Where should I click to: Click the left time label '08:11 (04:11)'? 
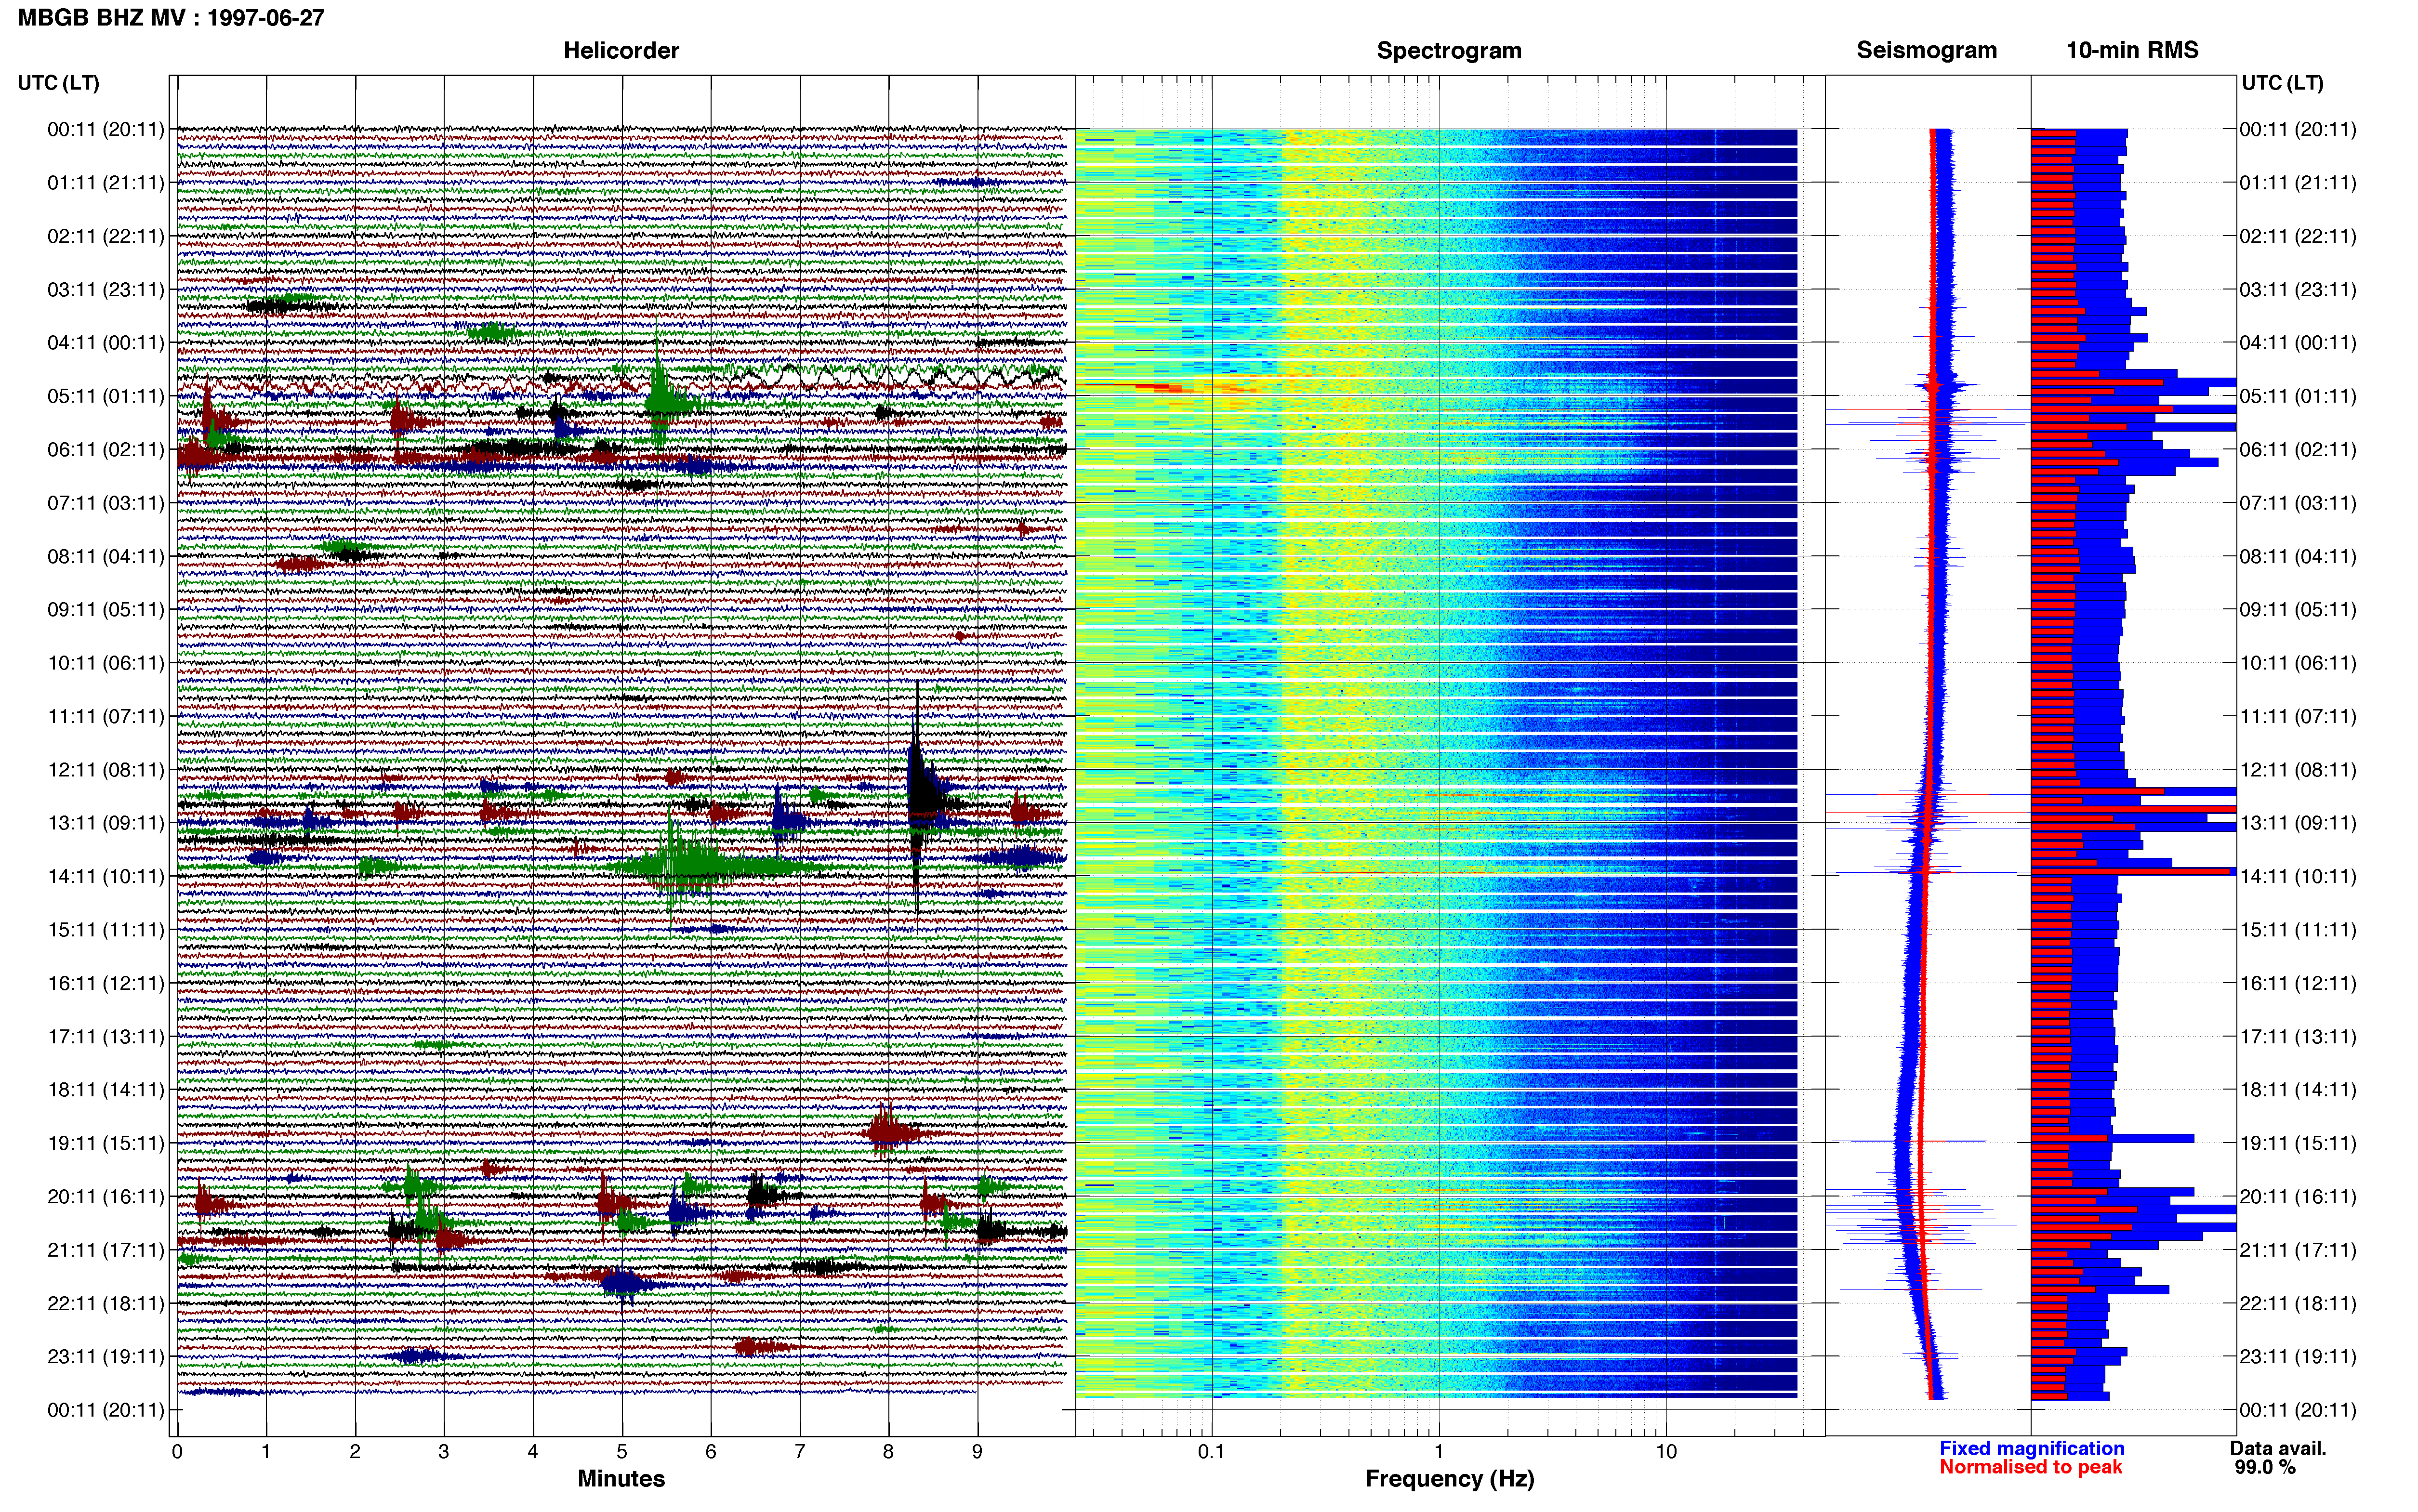tap(105, 556)
